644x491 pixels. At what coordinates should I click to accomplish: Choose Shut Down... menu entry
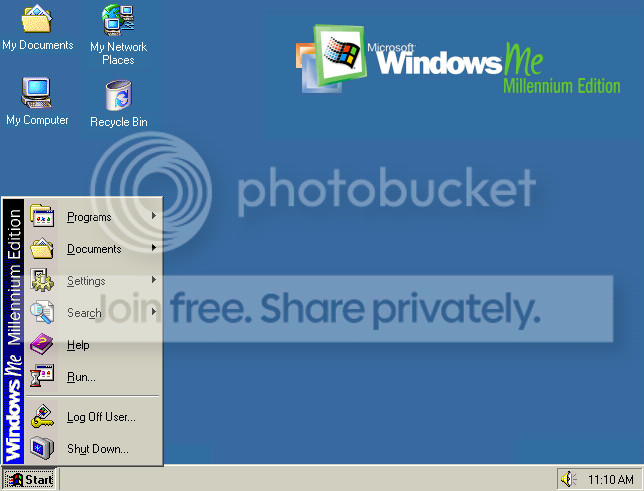(x=94, y=449)
